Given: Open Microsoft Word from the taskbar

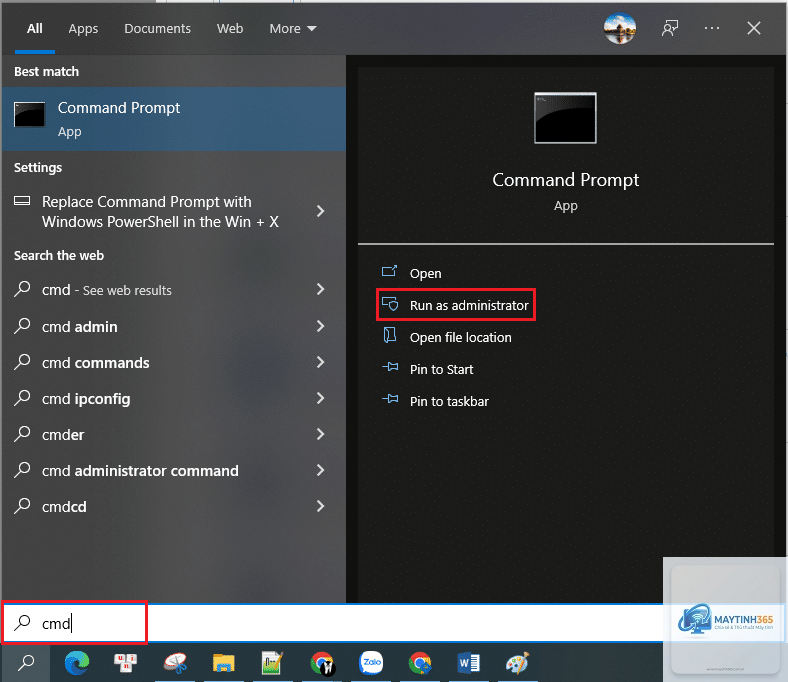Looking at the screenshot, I should [469, 663].
